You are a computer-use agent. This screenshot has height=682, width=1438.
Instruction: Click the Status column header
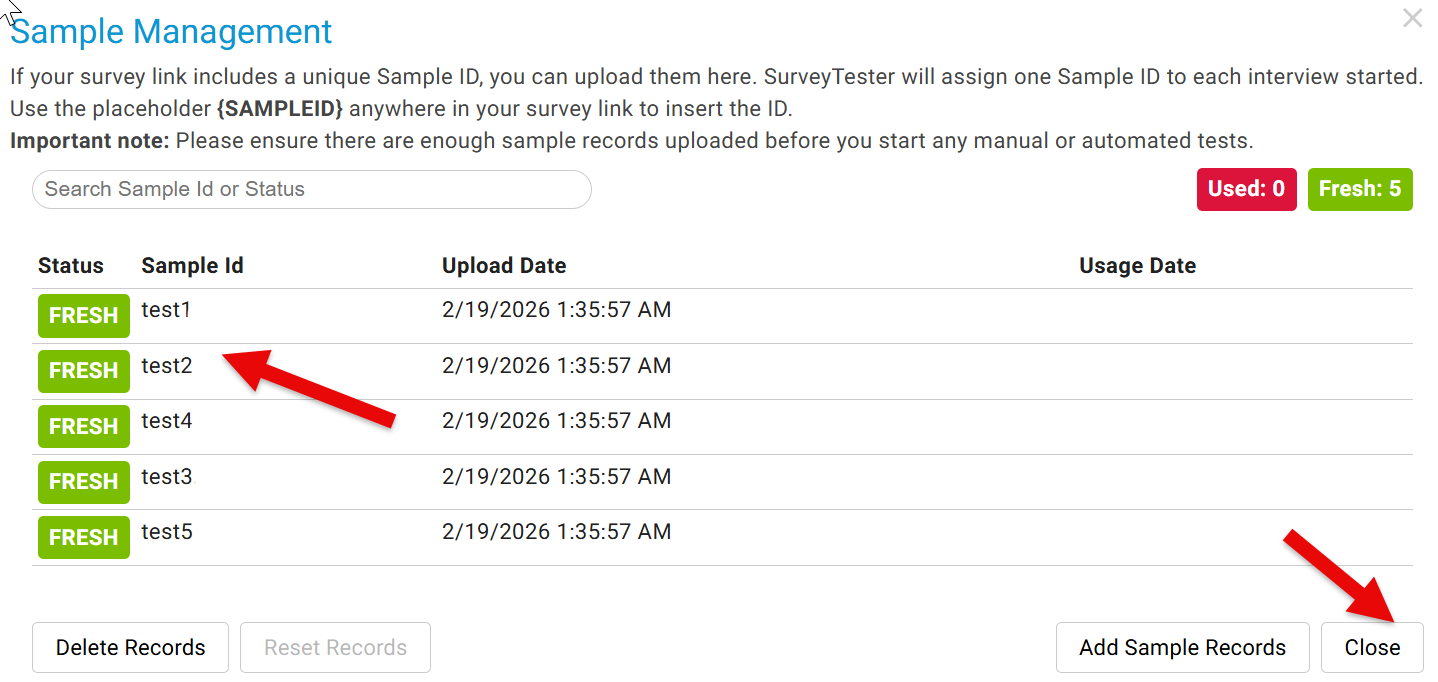click(71, 266)
